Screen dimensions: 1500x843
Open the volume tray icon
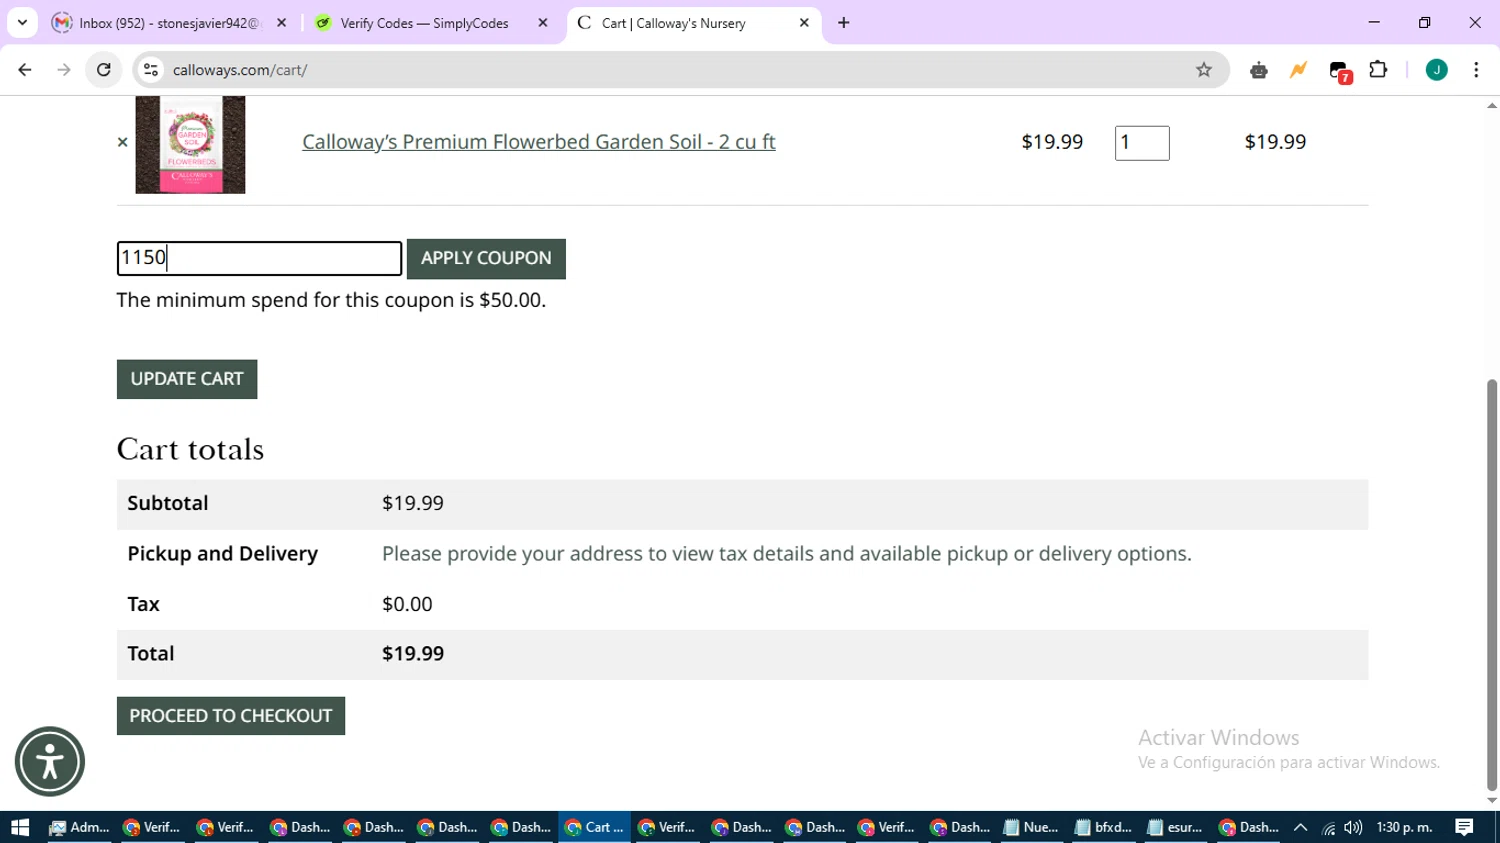pyautogui.click(x=1353, y=827)
